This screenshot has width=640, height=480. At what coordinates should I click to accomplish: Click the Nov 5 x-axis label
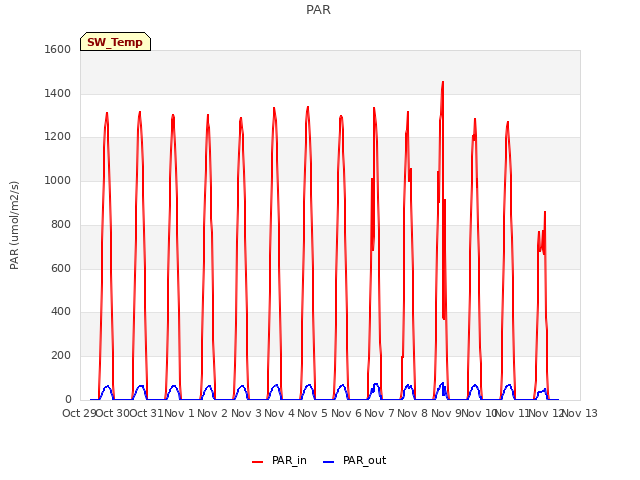click(312, 413)
